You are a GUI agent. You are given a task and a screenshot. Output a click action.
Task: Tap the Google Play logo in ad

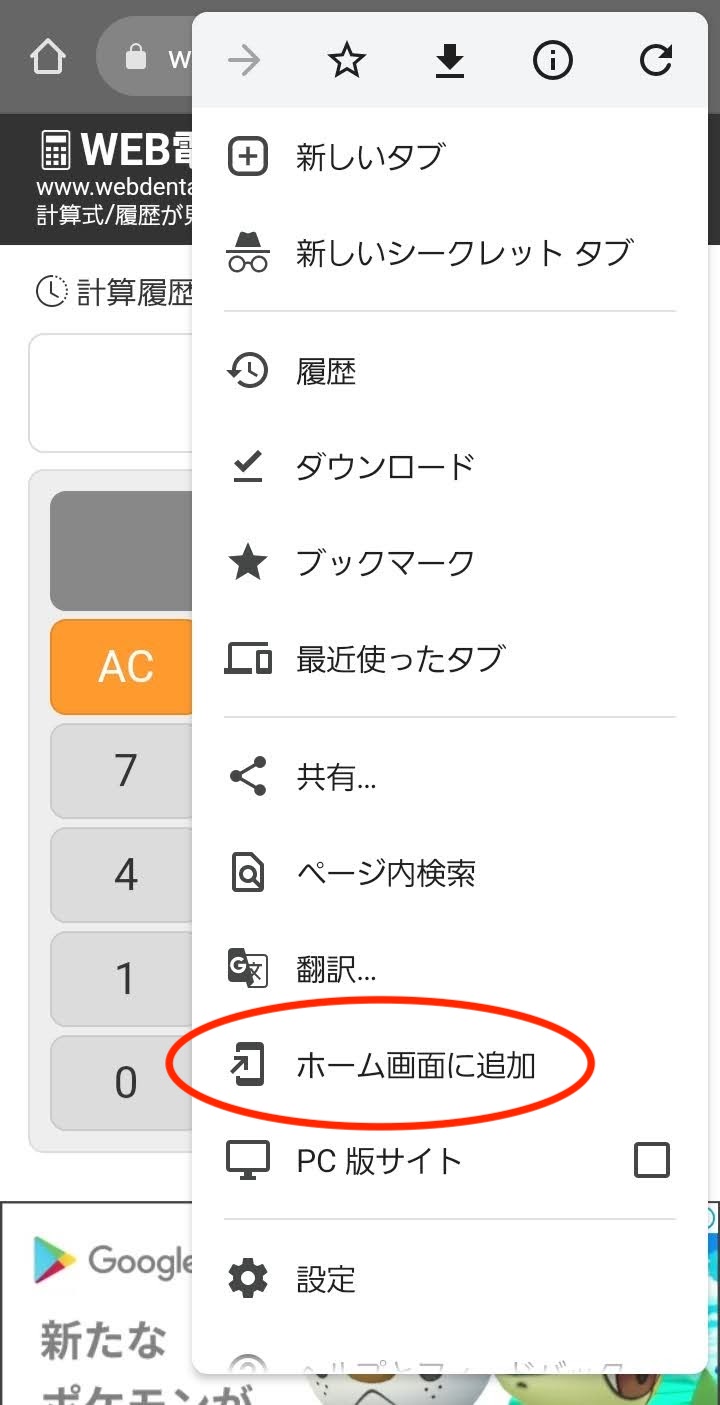click(x=56, y=1259)
